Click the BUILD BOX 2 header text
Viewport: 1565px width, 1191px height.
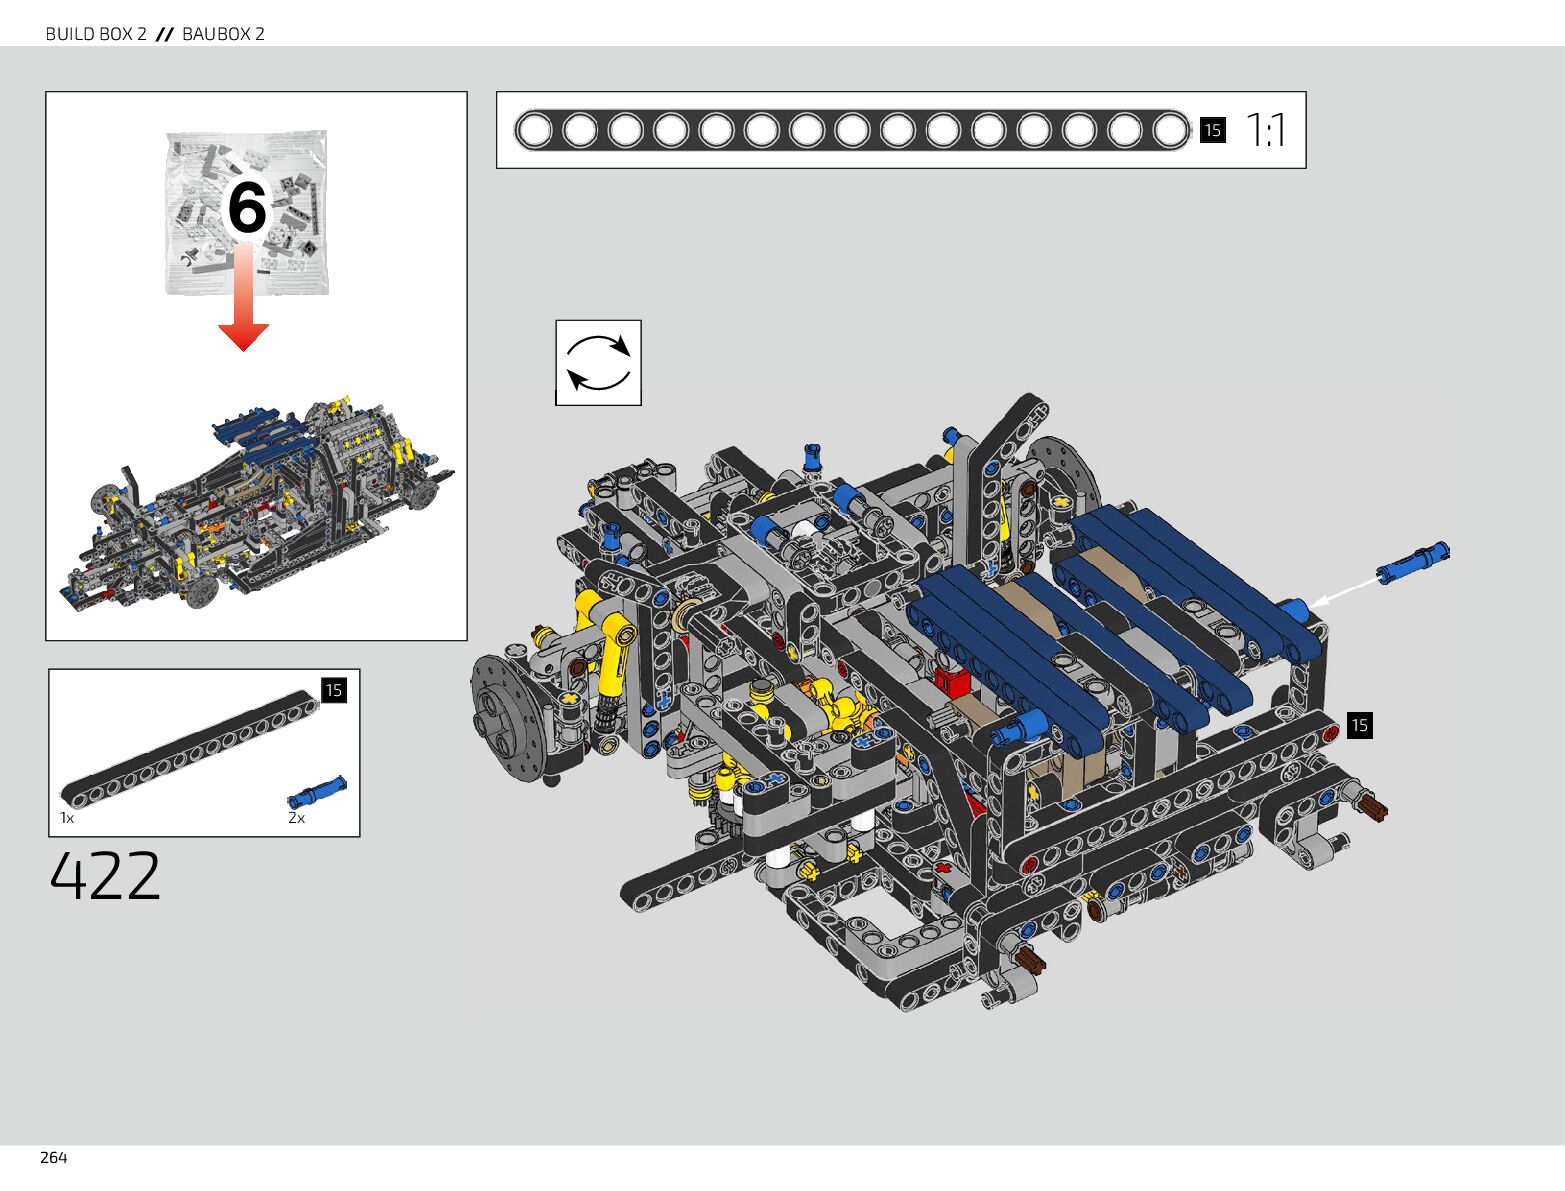[x=96, y=34]
